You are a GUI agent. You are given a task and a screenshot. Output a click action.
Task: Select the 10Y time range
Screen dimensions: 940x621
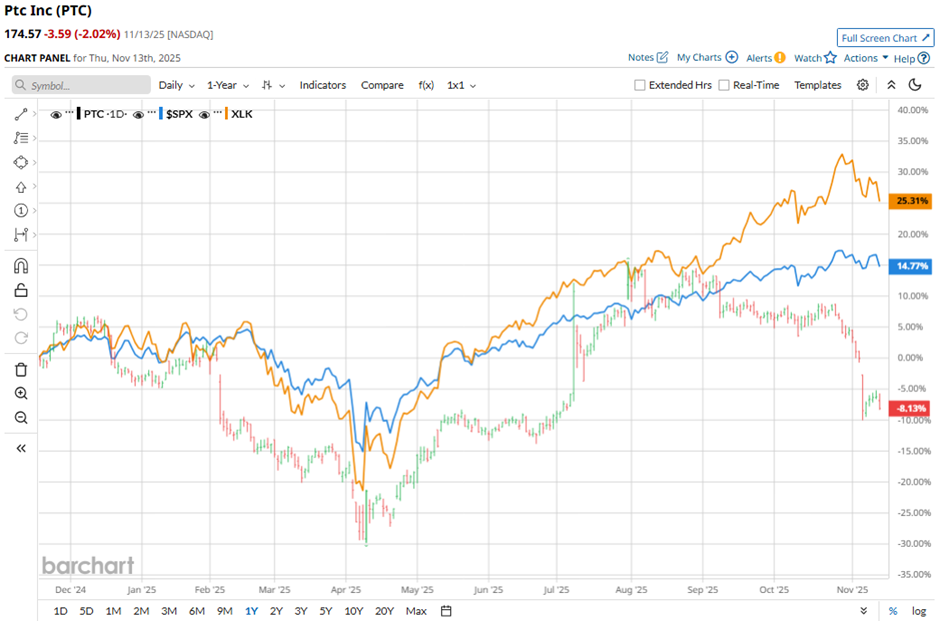click(x=354, y=611)
